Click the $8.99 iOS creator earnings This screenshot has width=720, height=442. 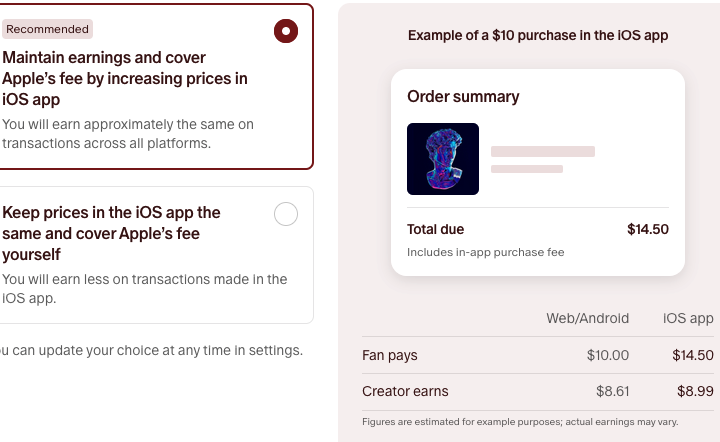coord(695,391)
